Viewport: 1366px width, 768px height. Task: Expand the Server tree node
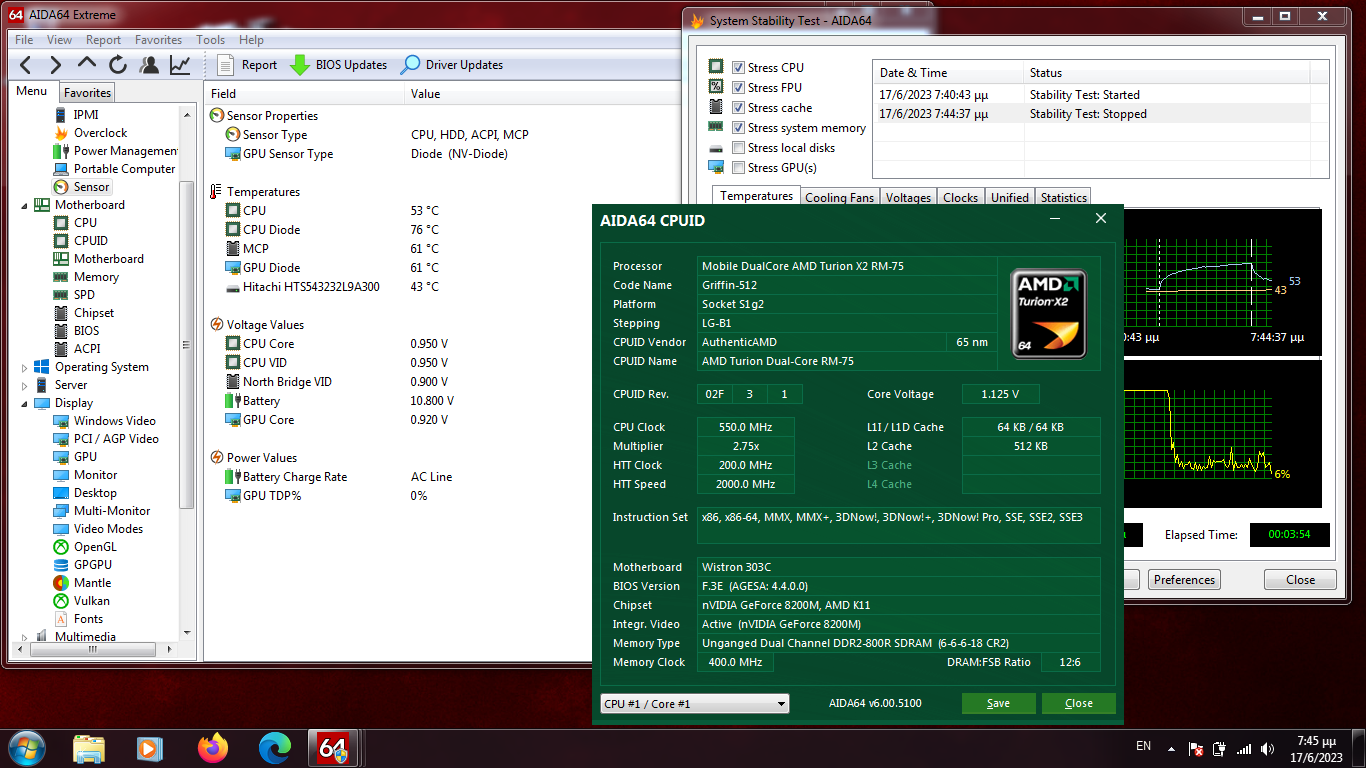[x=24, y=385]
